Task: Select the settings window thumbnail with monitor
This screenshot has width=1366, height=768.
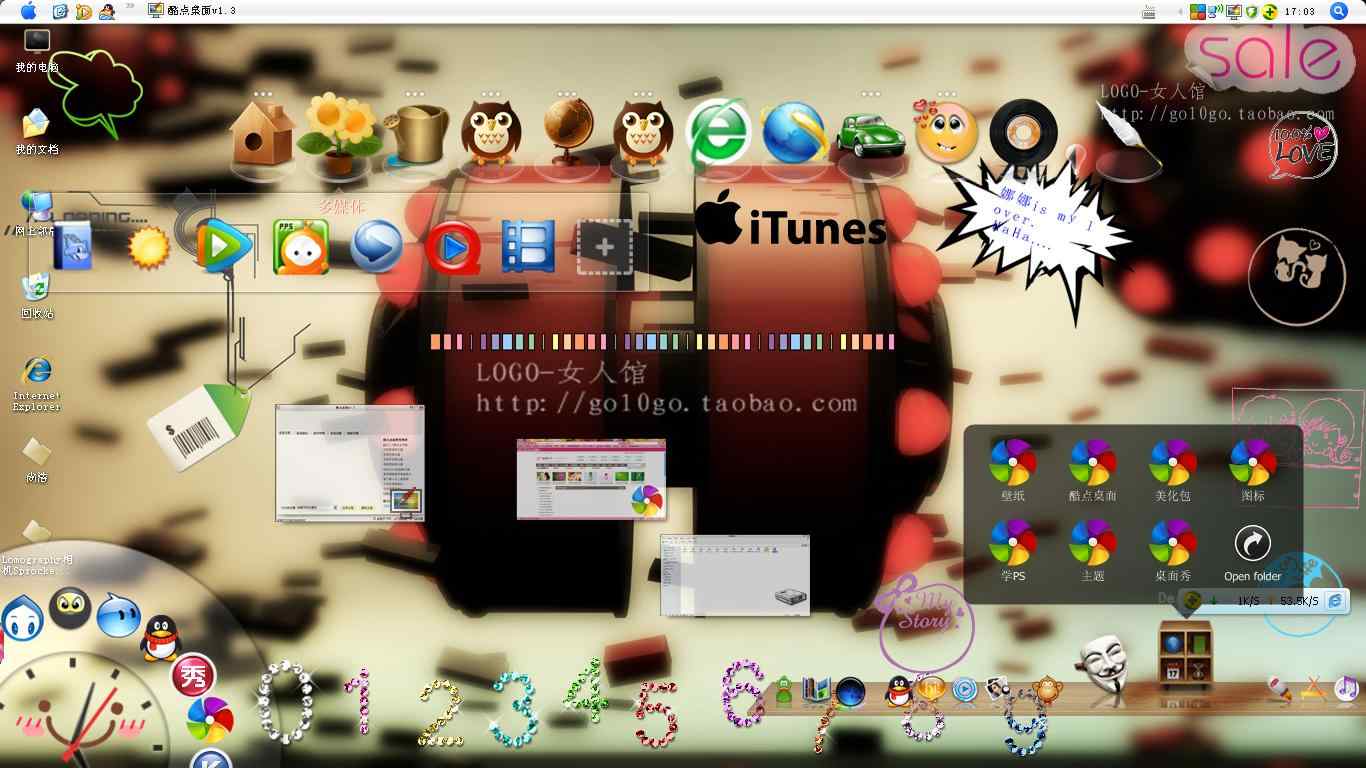Action: pos(350,463)
